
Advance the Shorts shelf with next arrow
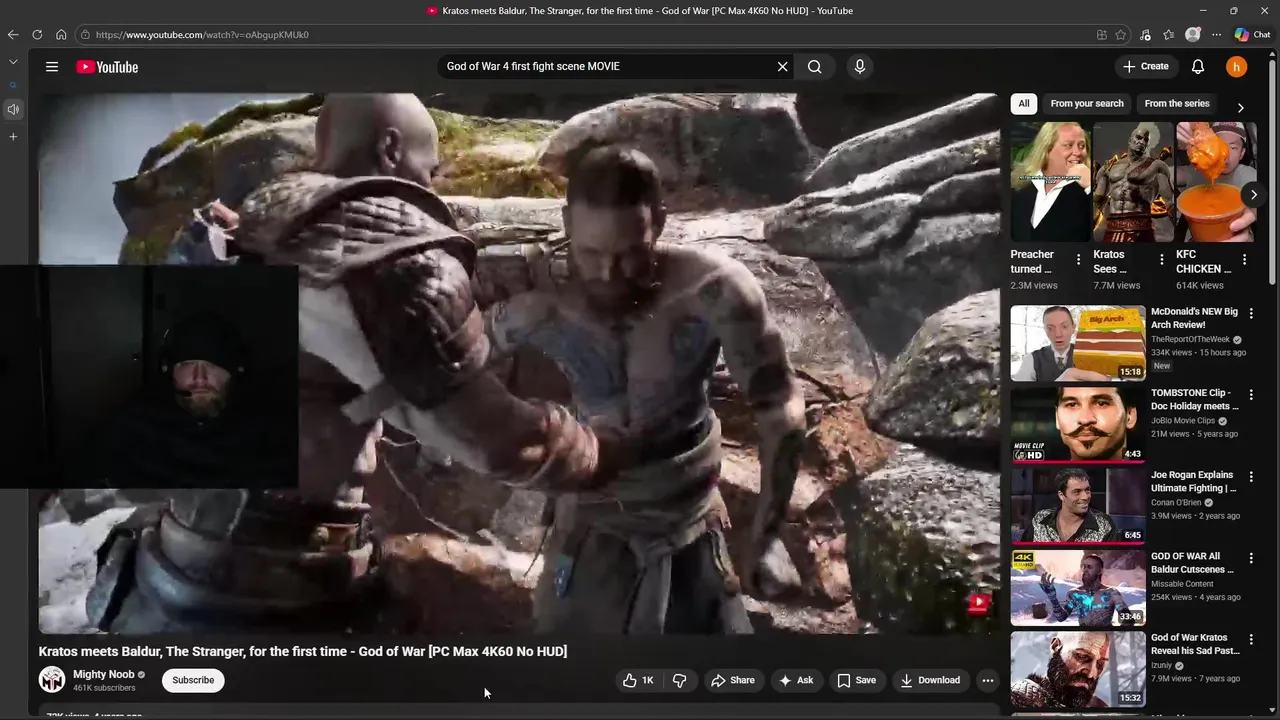click(1253, 195)
